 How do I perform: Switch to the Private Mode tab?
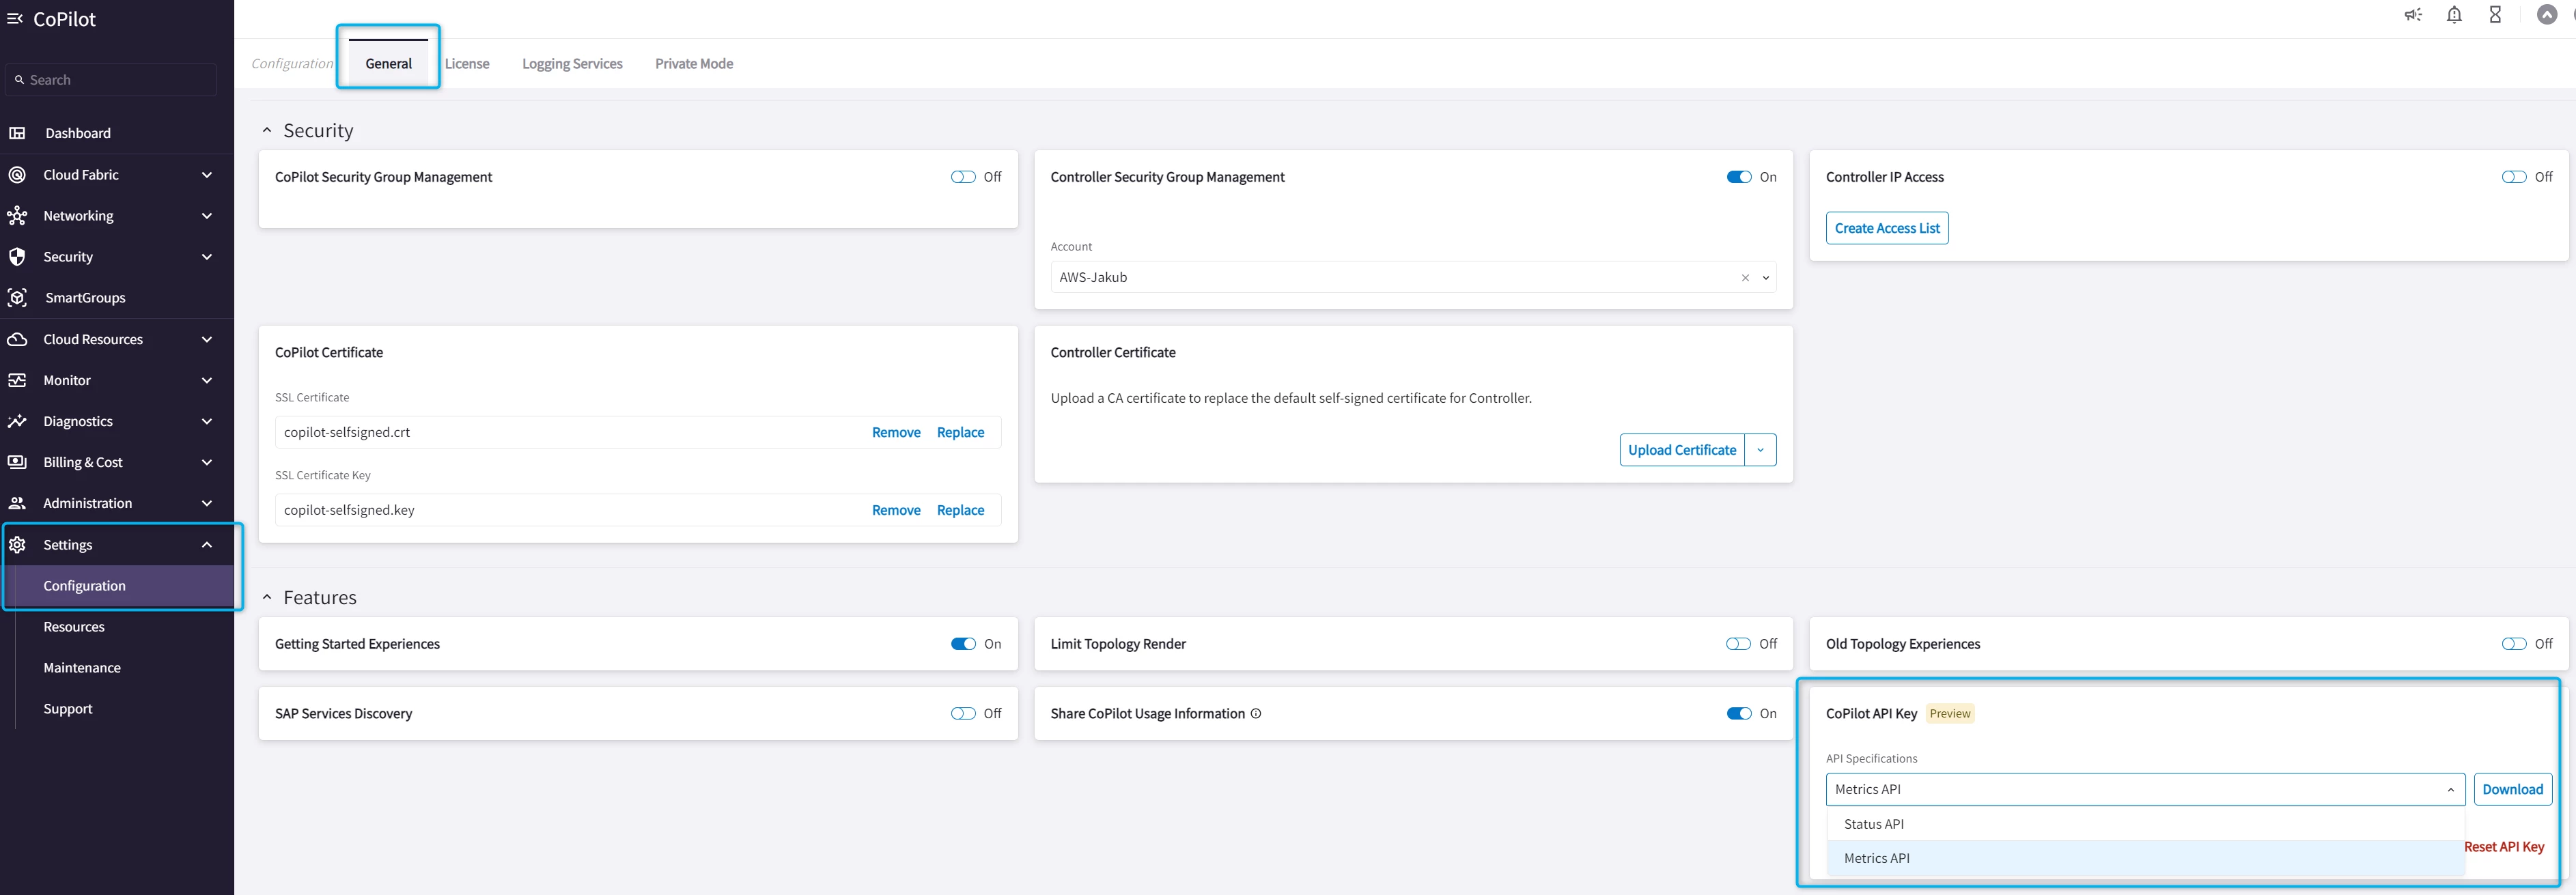(x=694, y=64)
